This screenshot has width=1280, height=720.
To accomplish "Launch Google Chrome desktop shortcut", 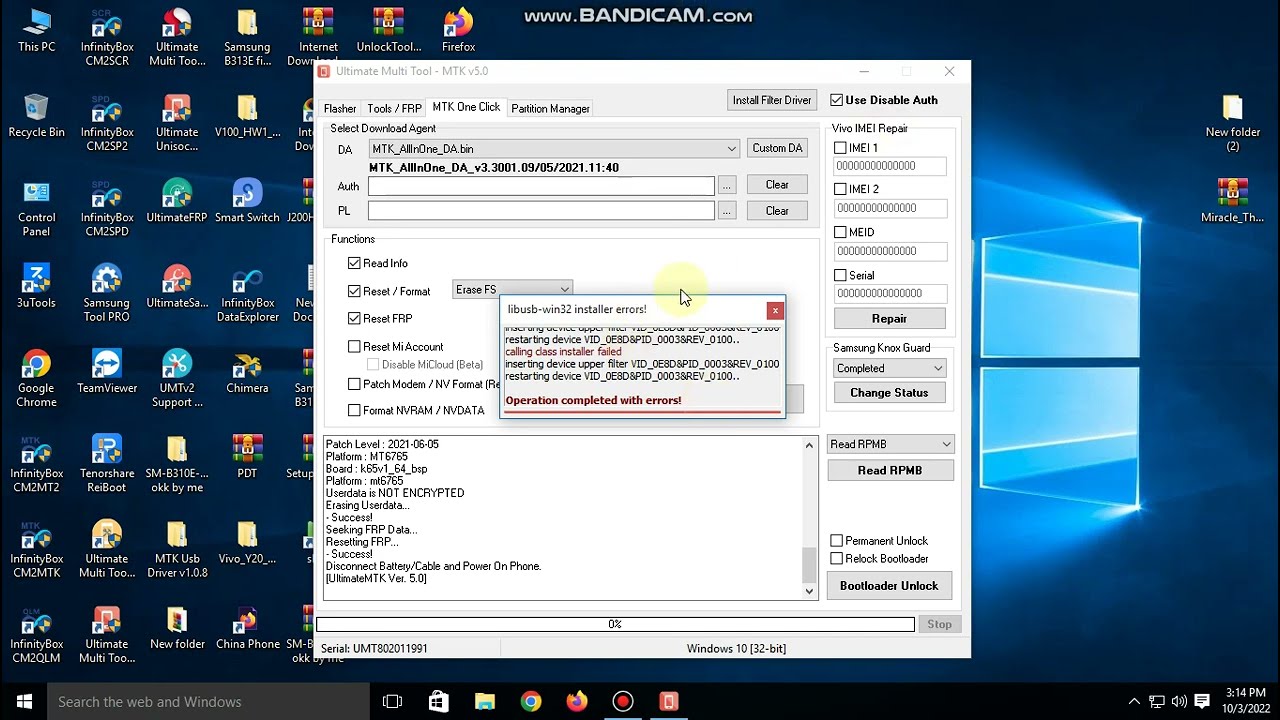I will [x=36, y=378].
